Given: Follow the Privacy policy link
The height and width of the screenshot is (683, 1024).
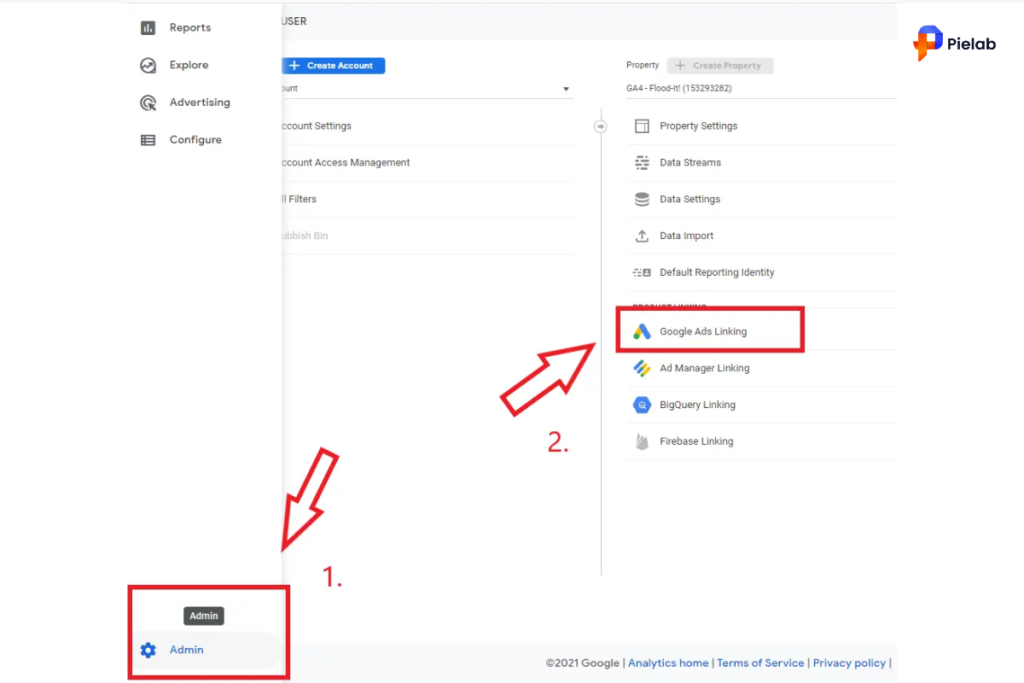Looking at the screenshot, I should pyautogui.click(x=849, y=663).
